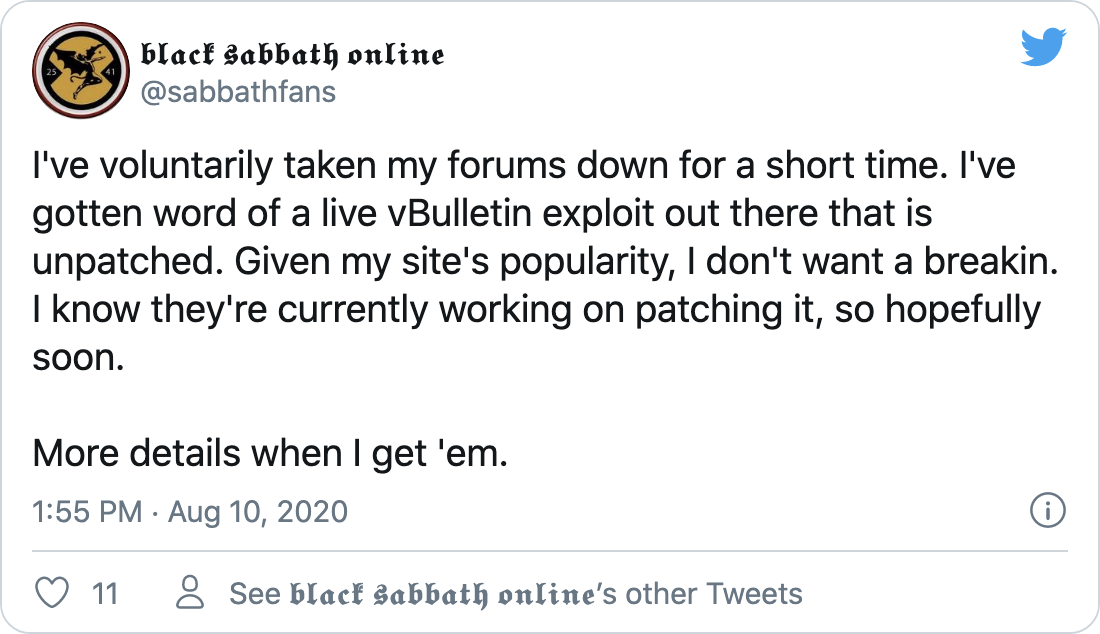Like the tweet with the heart icon

pos(52,593)
